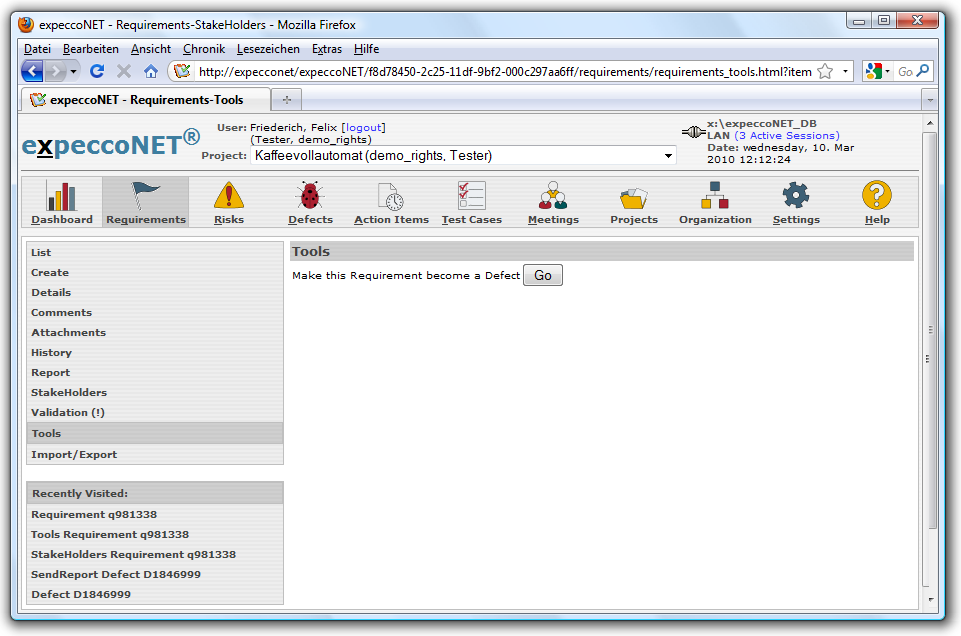Click the URL address bar field
961x636 pixels.
click(500, 71)
